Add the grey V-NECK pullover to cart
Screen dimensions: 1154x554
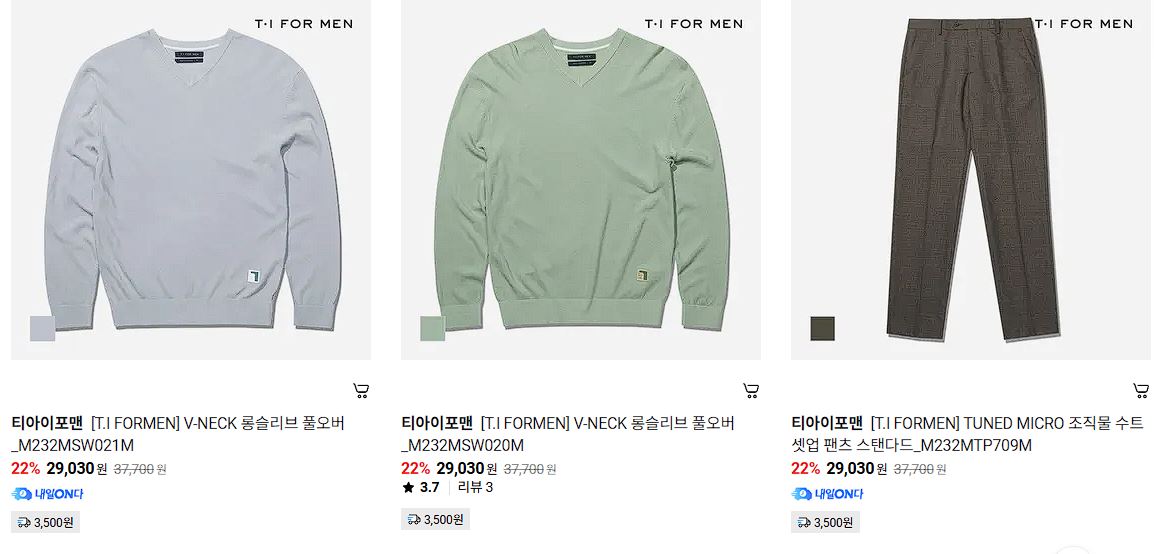click(361, 391)
